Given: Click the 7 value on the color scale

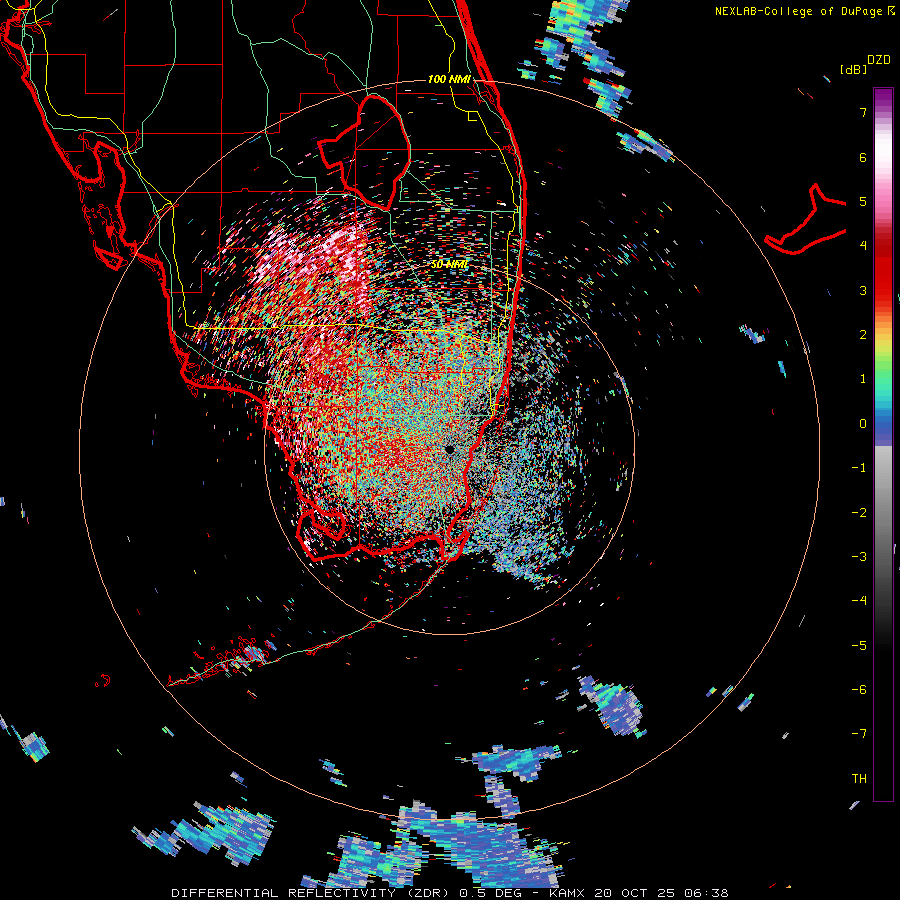Looking at the screenshot, I should 863,112.
